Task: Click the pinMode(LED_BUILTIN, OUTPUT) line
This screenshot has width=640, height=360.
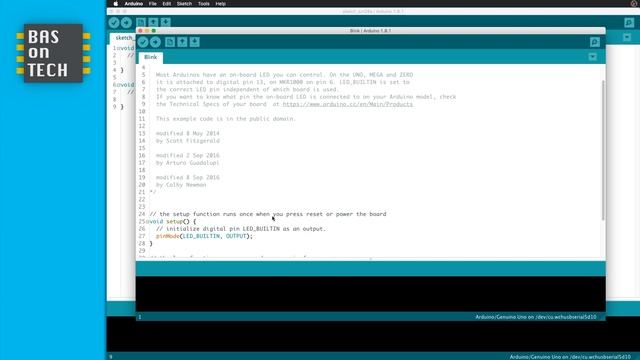Action: (204, 236)
